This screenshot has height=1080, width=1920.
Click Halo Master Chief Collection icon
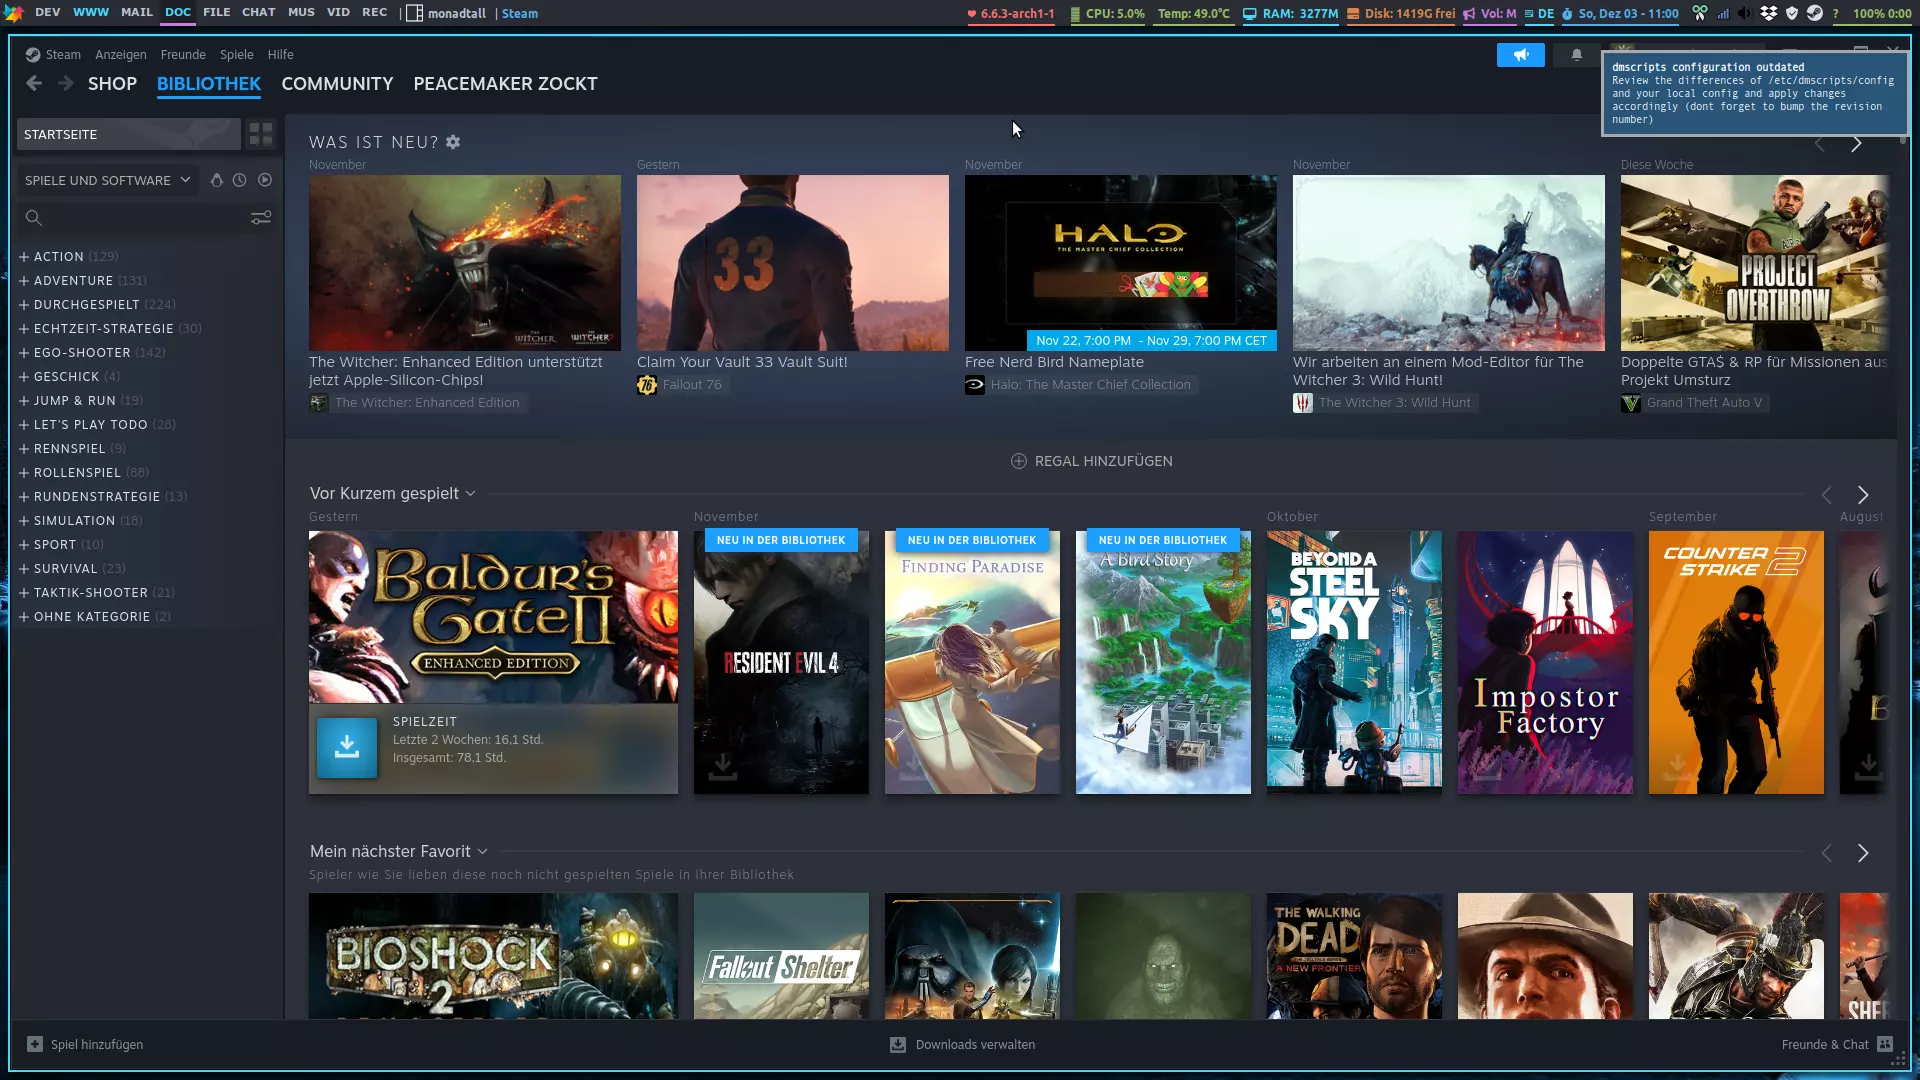coord(975,385)
